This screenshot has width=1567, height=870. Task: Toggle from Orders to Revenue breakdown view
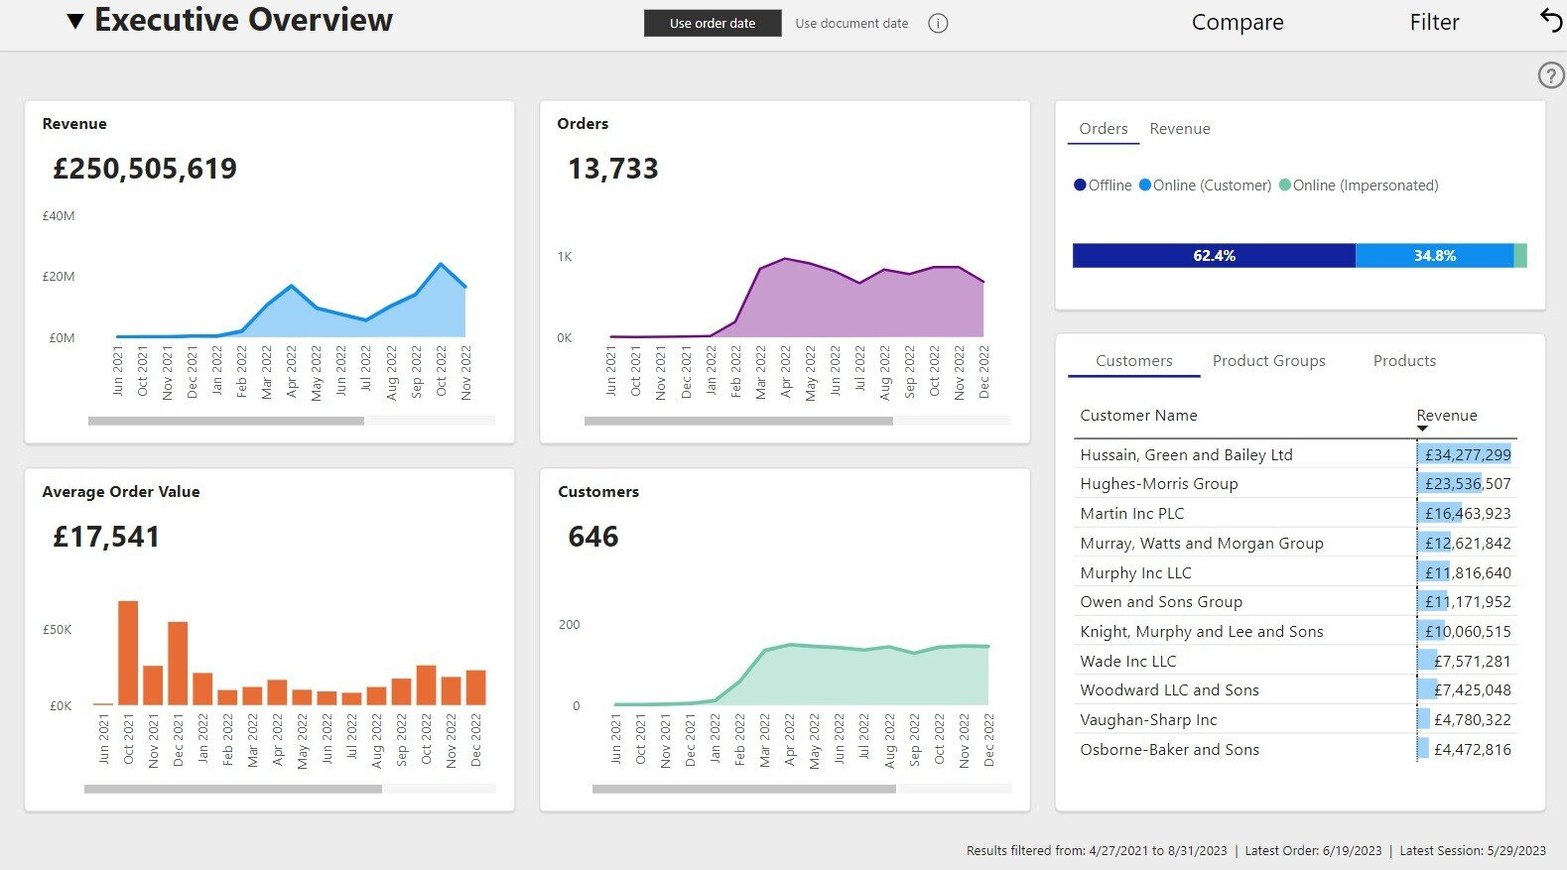point(1179,128)
